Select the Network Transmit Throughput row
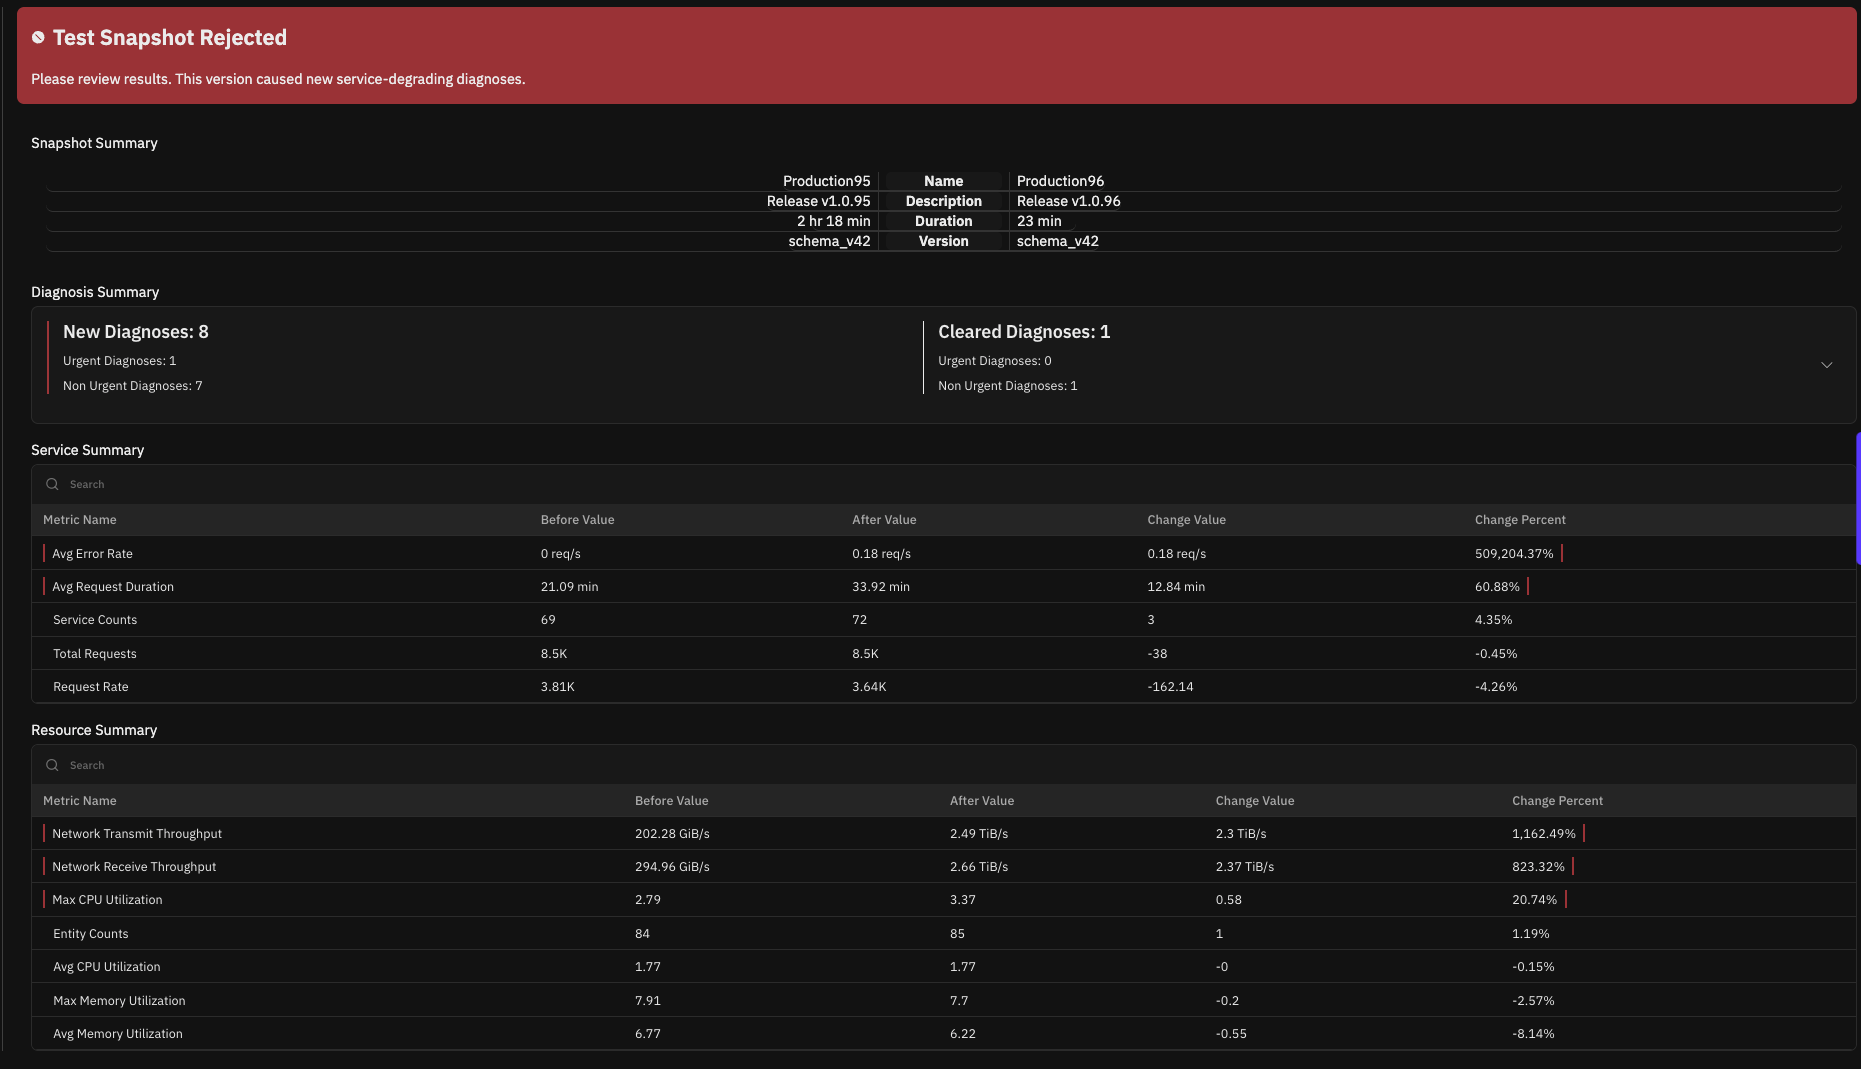 tap(943, 834)
